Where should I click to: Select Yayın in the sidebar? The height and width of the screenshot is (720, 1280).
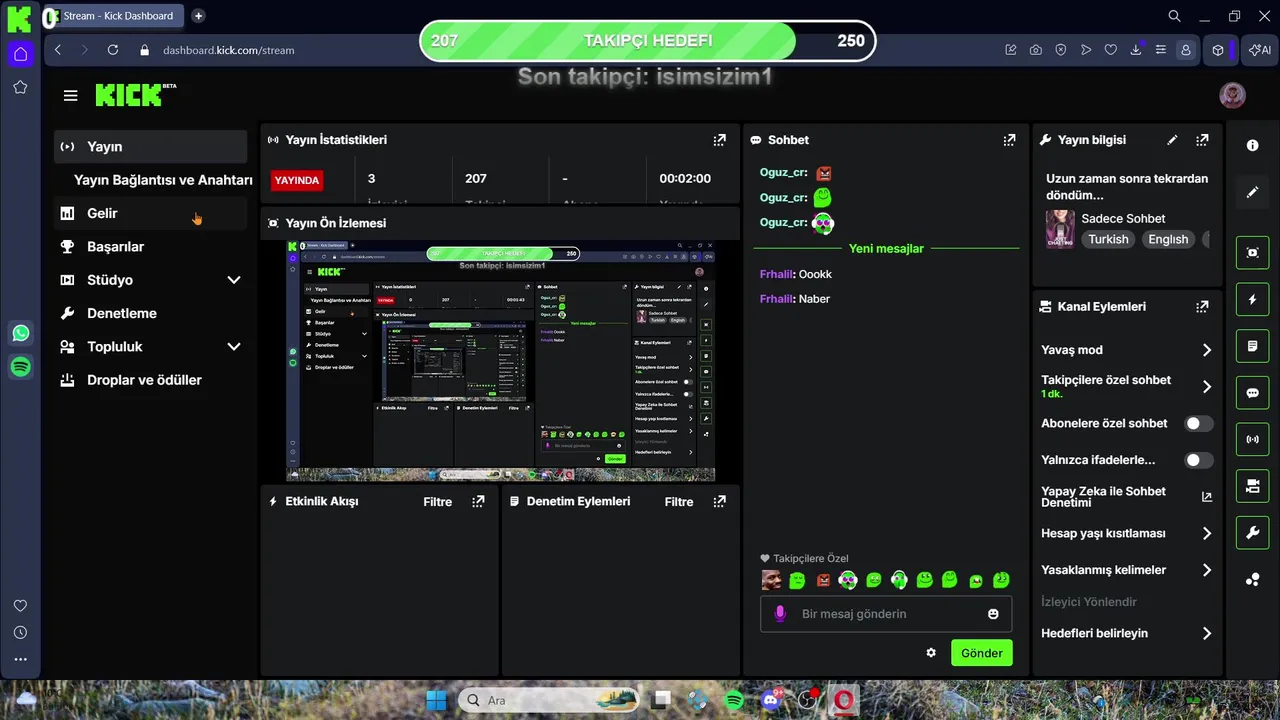coord(150,146)
